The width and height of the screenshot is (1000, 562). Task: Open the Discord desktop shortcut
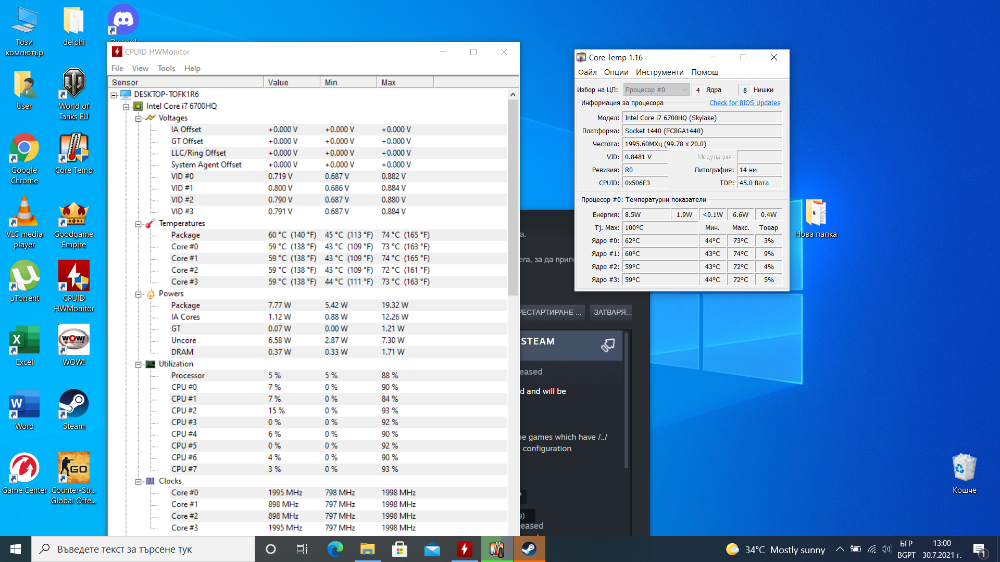(x=122, y=20)
